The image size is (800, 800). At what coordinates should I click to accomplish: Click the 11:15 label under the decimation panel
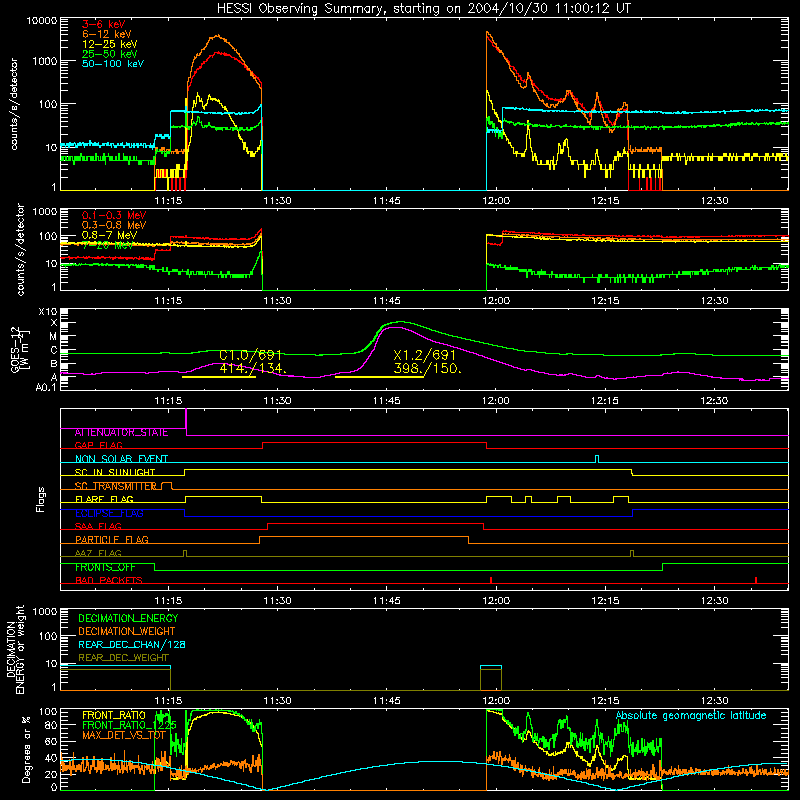[x=168, y=701]
